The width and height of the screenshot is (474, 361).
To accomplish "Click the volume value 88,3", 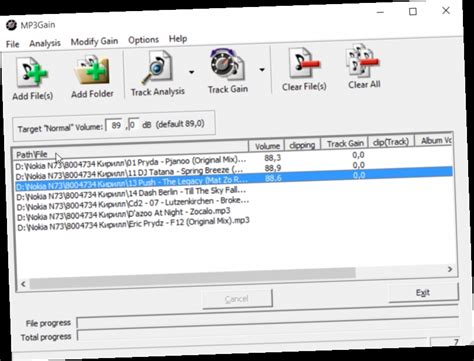I will click(x=273, y=158).
